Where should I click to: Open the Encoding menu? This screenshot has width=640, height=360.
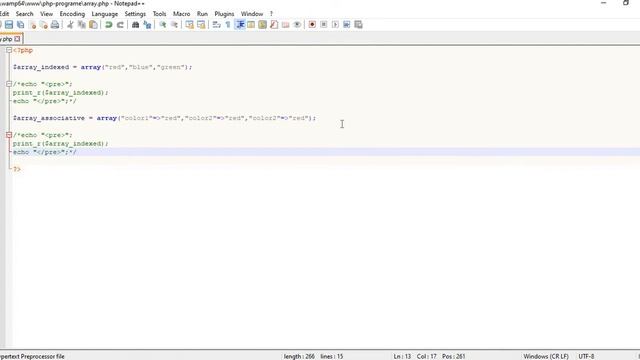pos(72,14)
